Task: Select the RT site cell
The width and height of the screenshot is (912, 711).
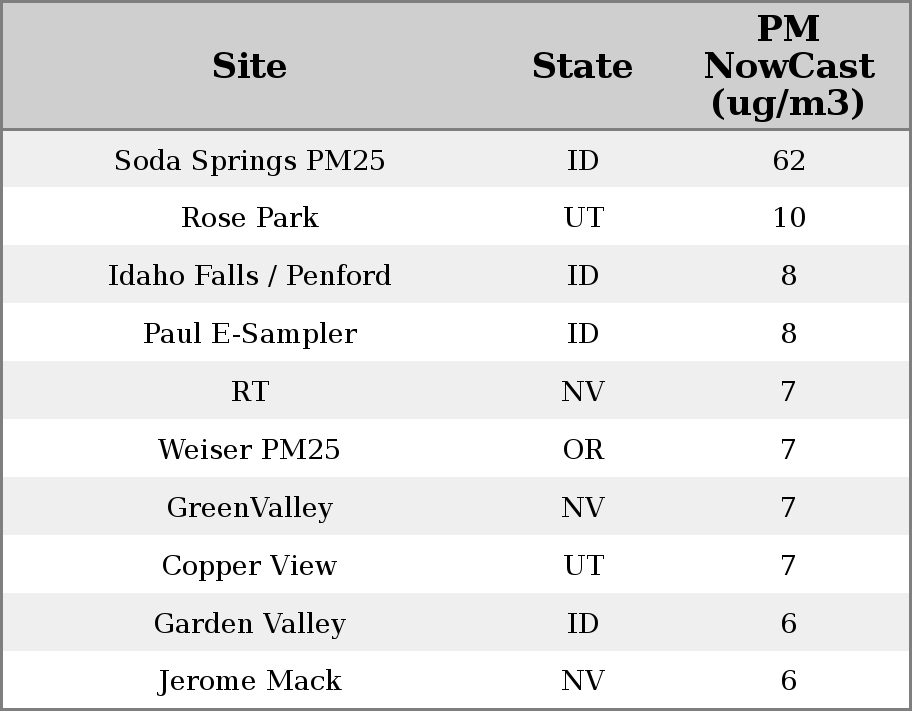Action: pos(249,392)
